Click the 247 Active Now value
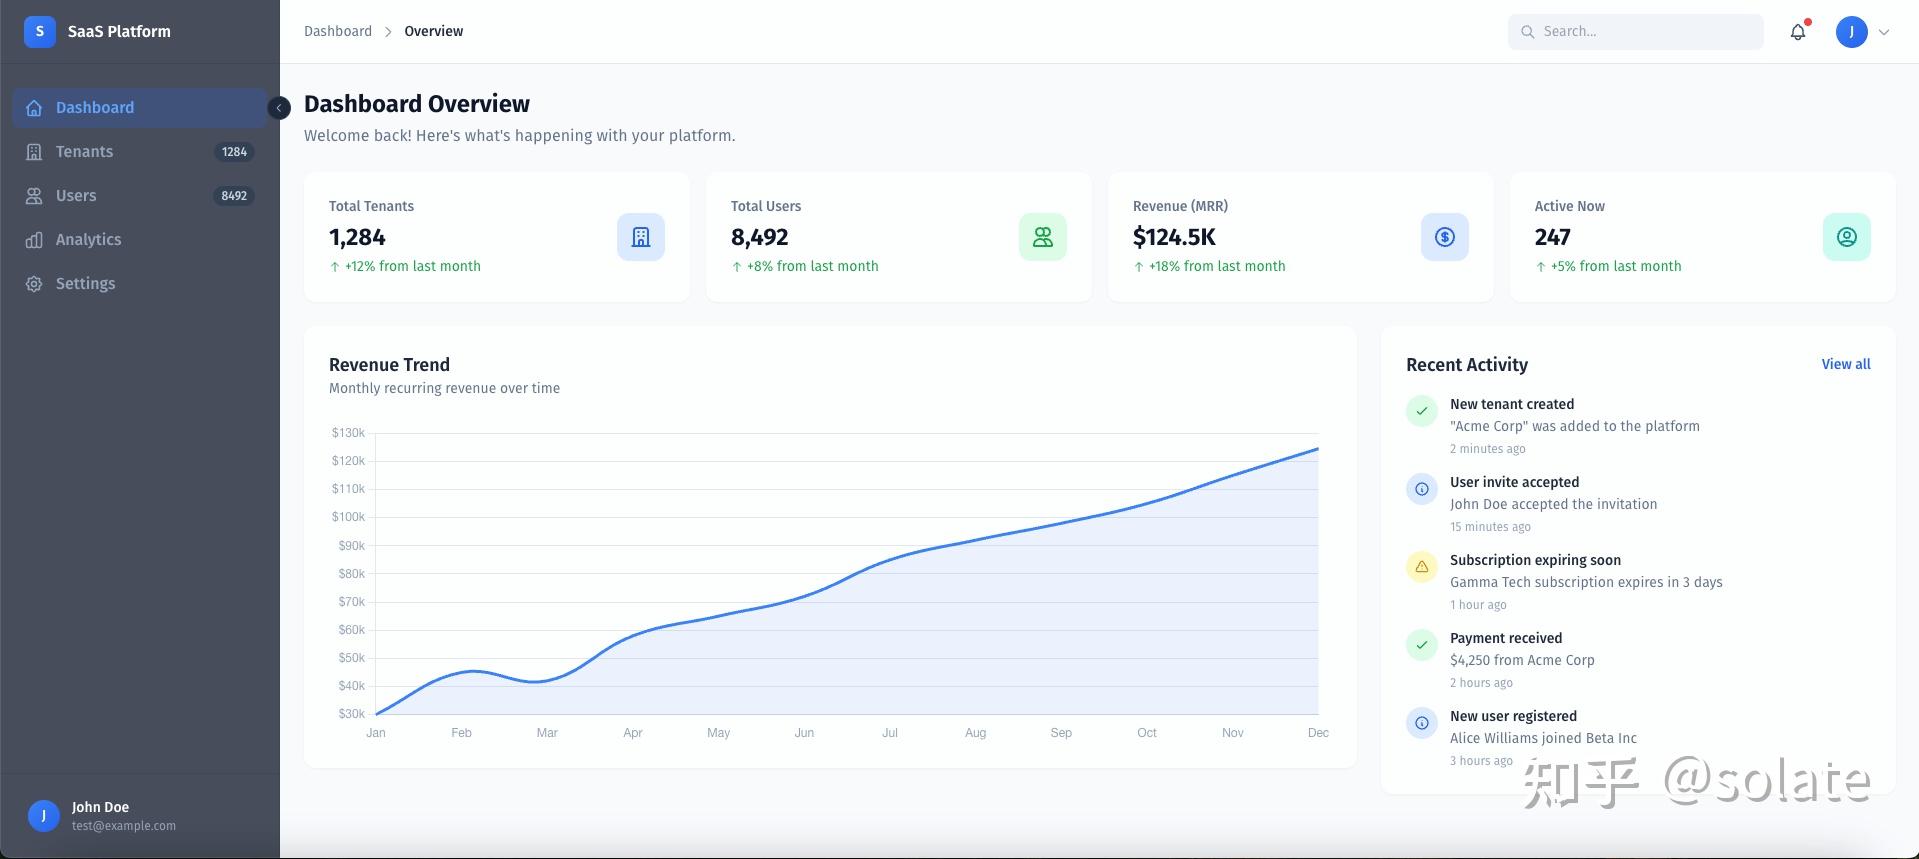 [x=1552, y=237]
